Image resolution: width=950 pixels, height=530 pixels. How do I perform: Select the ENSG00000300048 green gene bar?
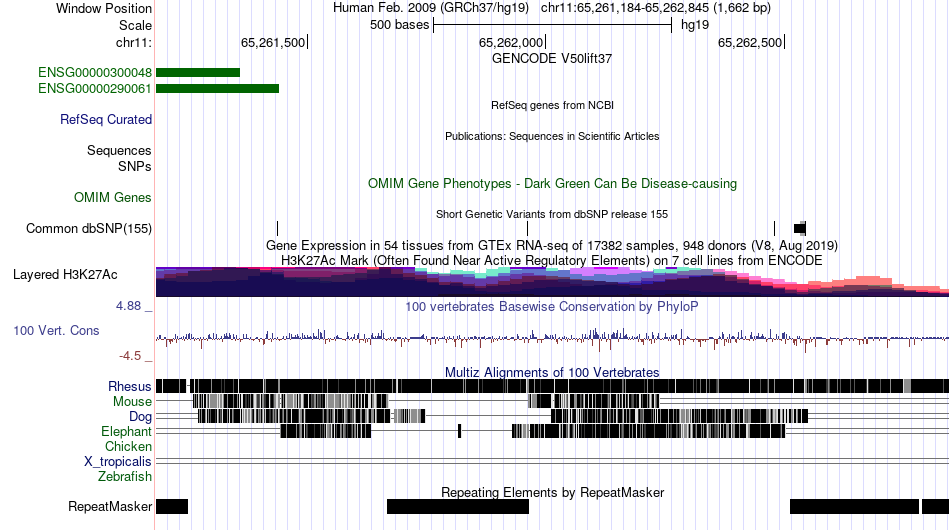[198, 73]
